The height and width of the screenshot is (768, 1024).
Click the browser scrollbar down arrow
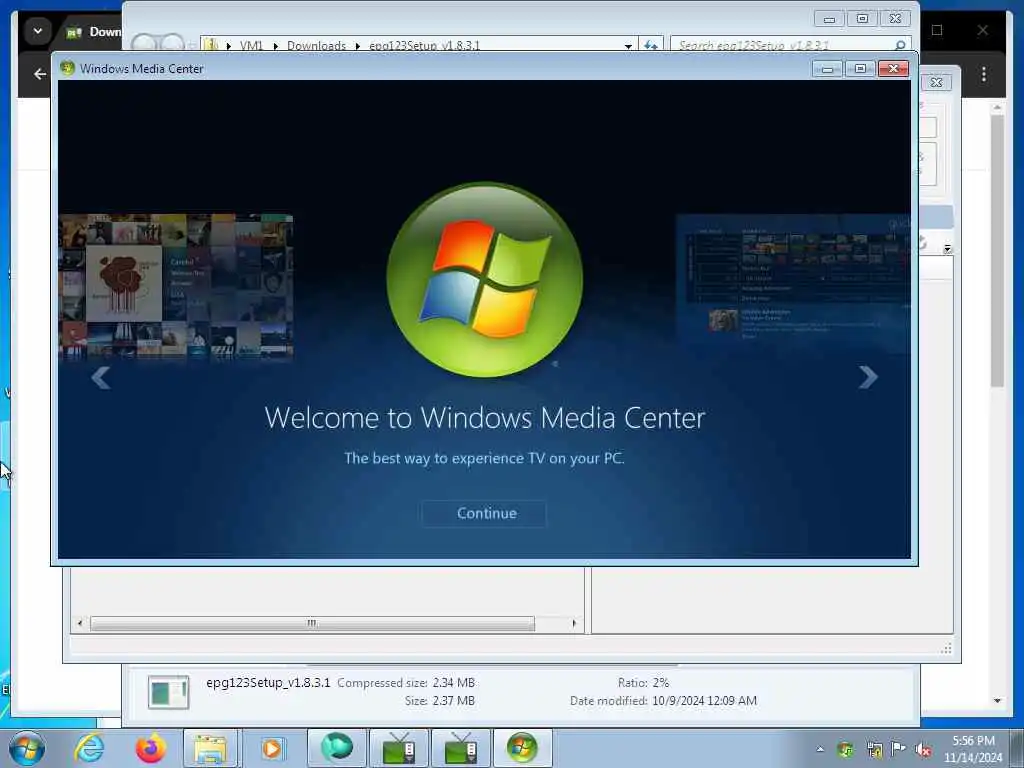point(997,701)
